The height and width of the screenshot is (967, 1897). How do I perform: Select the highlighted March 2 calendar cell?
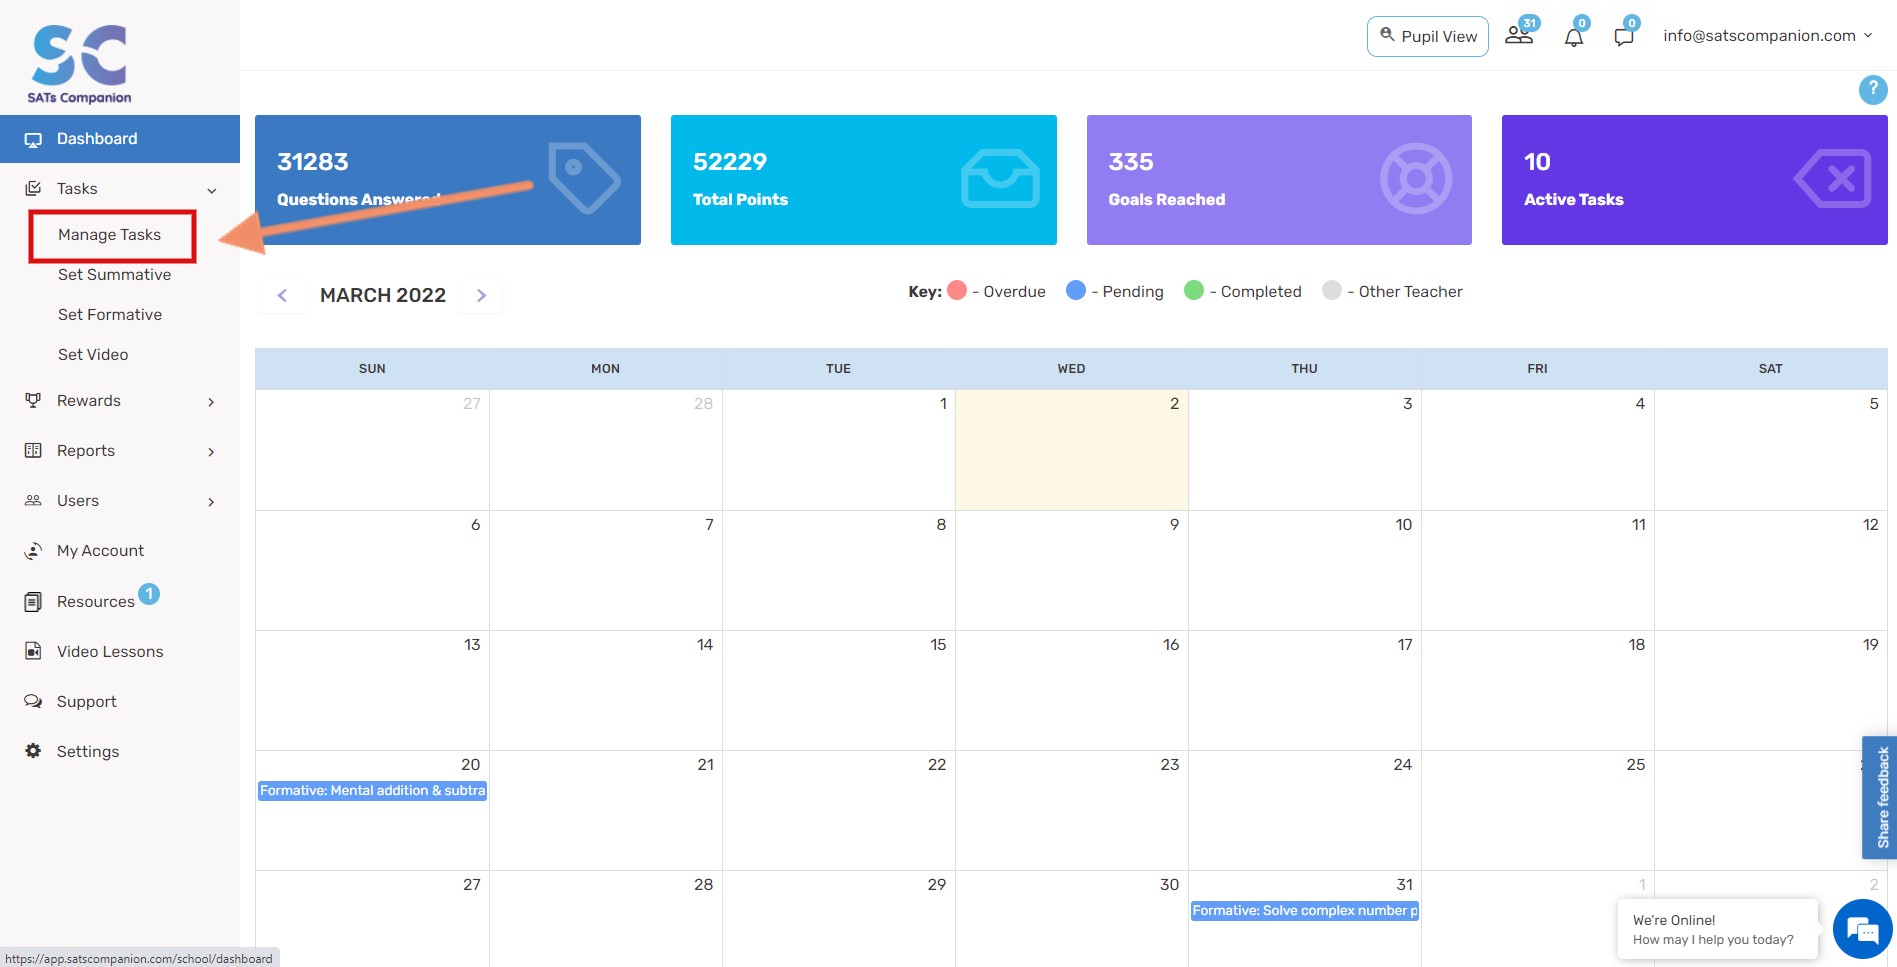1072,450
